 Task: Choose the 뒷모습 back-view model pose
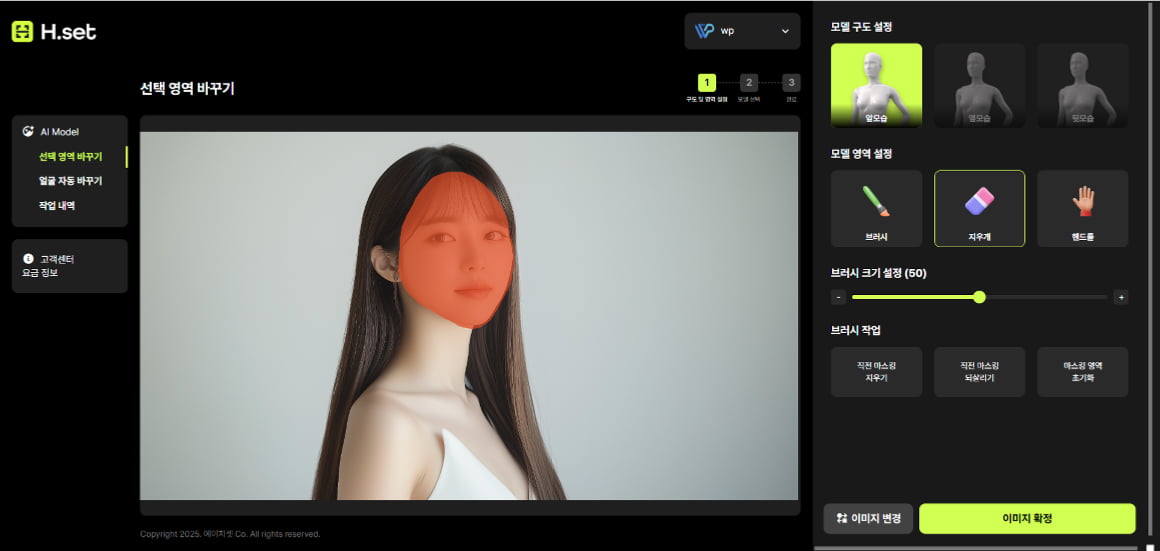[x=1082, y=85]
